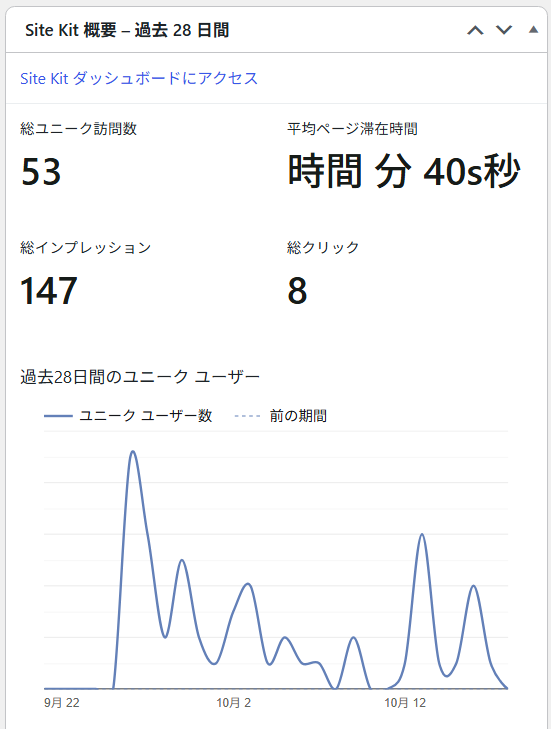The image size is (551, 729).
Task: Click the session duration value 40s秒
Action: coord(471,171)
